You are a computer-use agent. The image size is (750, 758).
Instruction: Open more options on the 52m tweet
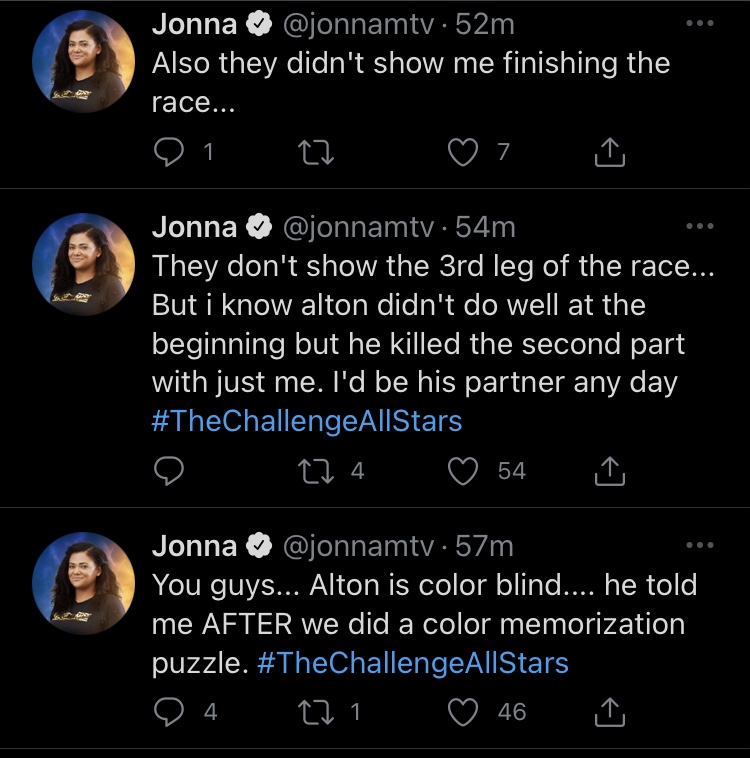[x=700, y=23]
